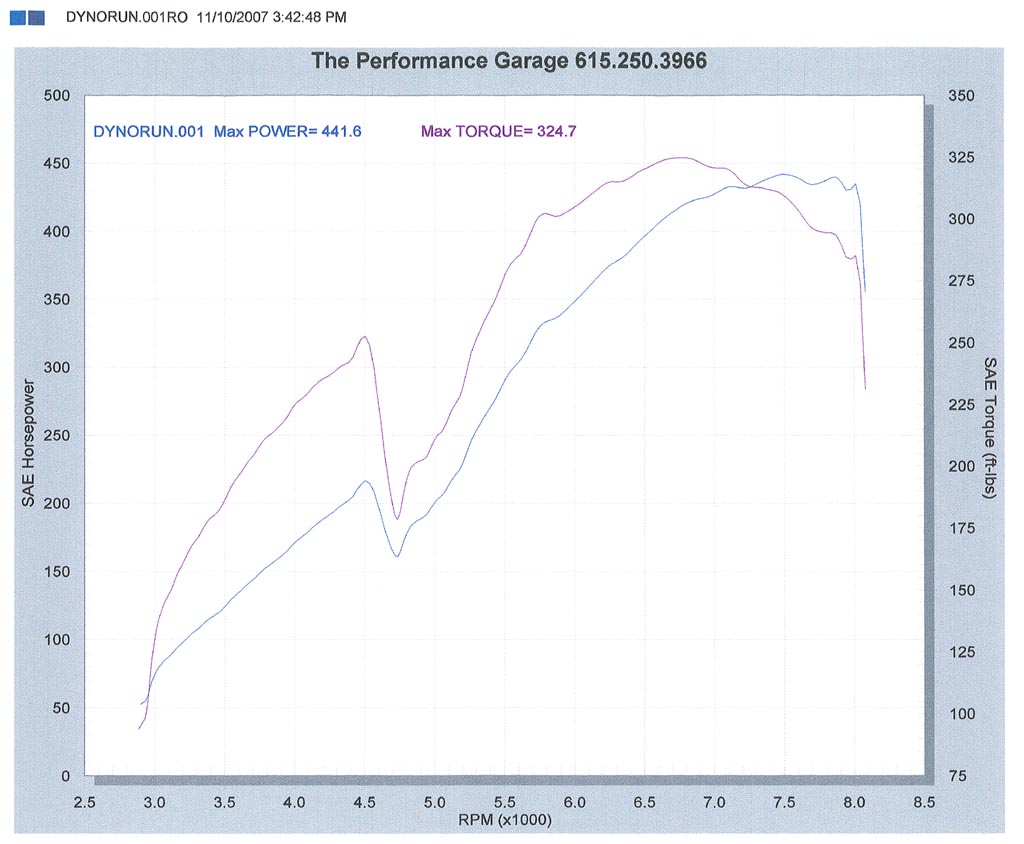Image resolution: width=1024 pixels, height=844 pixels.
Task: Click the Max TORQUE= 324.7 readout
Action: tap(492, 130)
